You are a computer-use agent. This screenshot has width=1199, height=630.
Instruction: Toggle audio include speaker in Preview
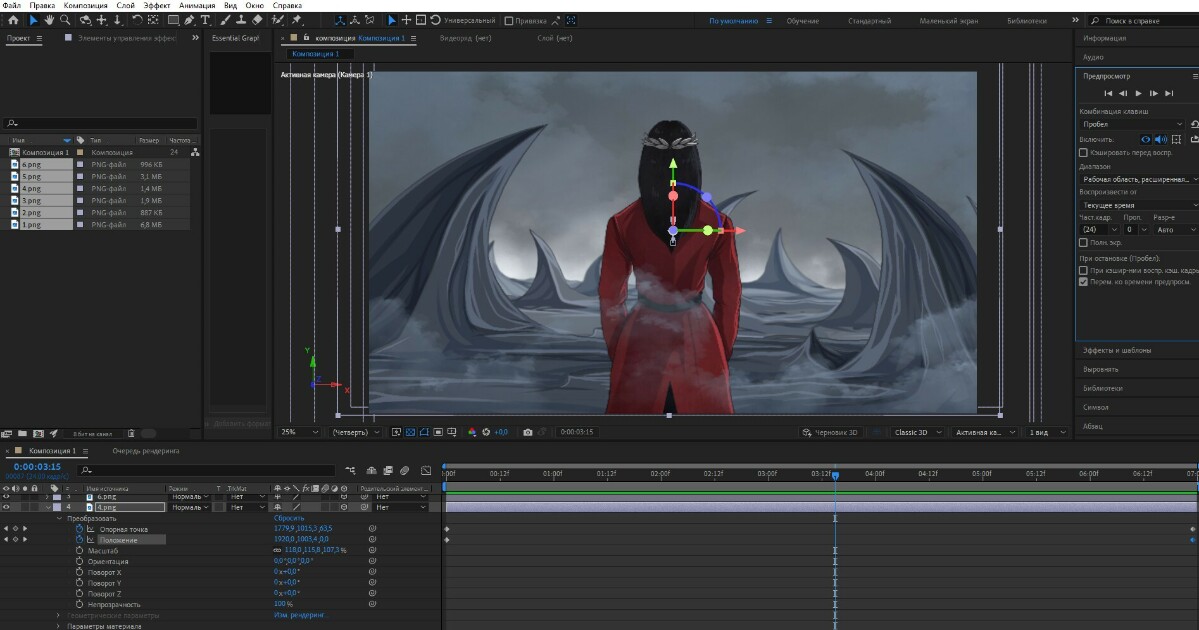click(1161, 139)
